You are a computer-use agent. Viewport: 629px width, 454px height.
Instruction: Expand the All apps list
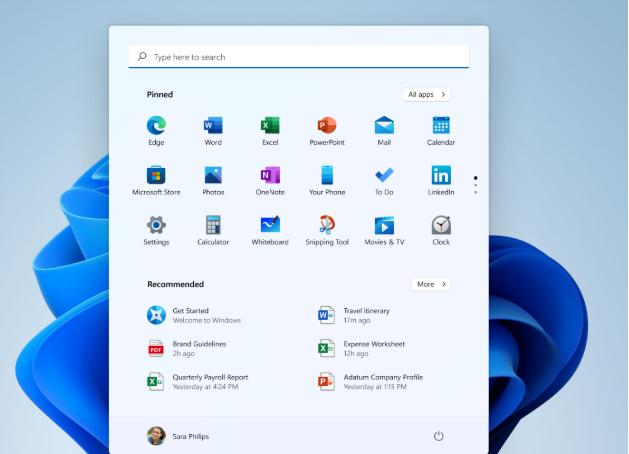click(426, 95)
